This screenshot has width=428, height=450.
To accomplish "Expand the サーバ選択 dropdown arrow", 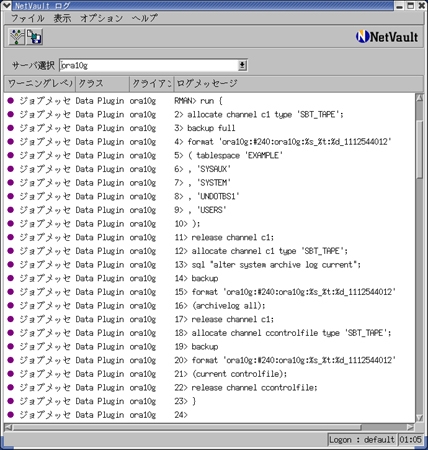I will [242, 65].
